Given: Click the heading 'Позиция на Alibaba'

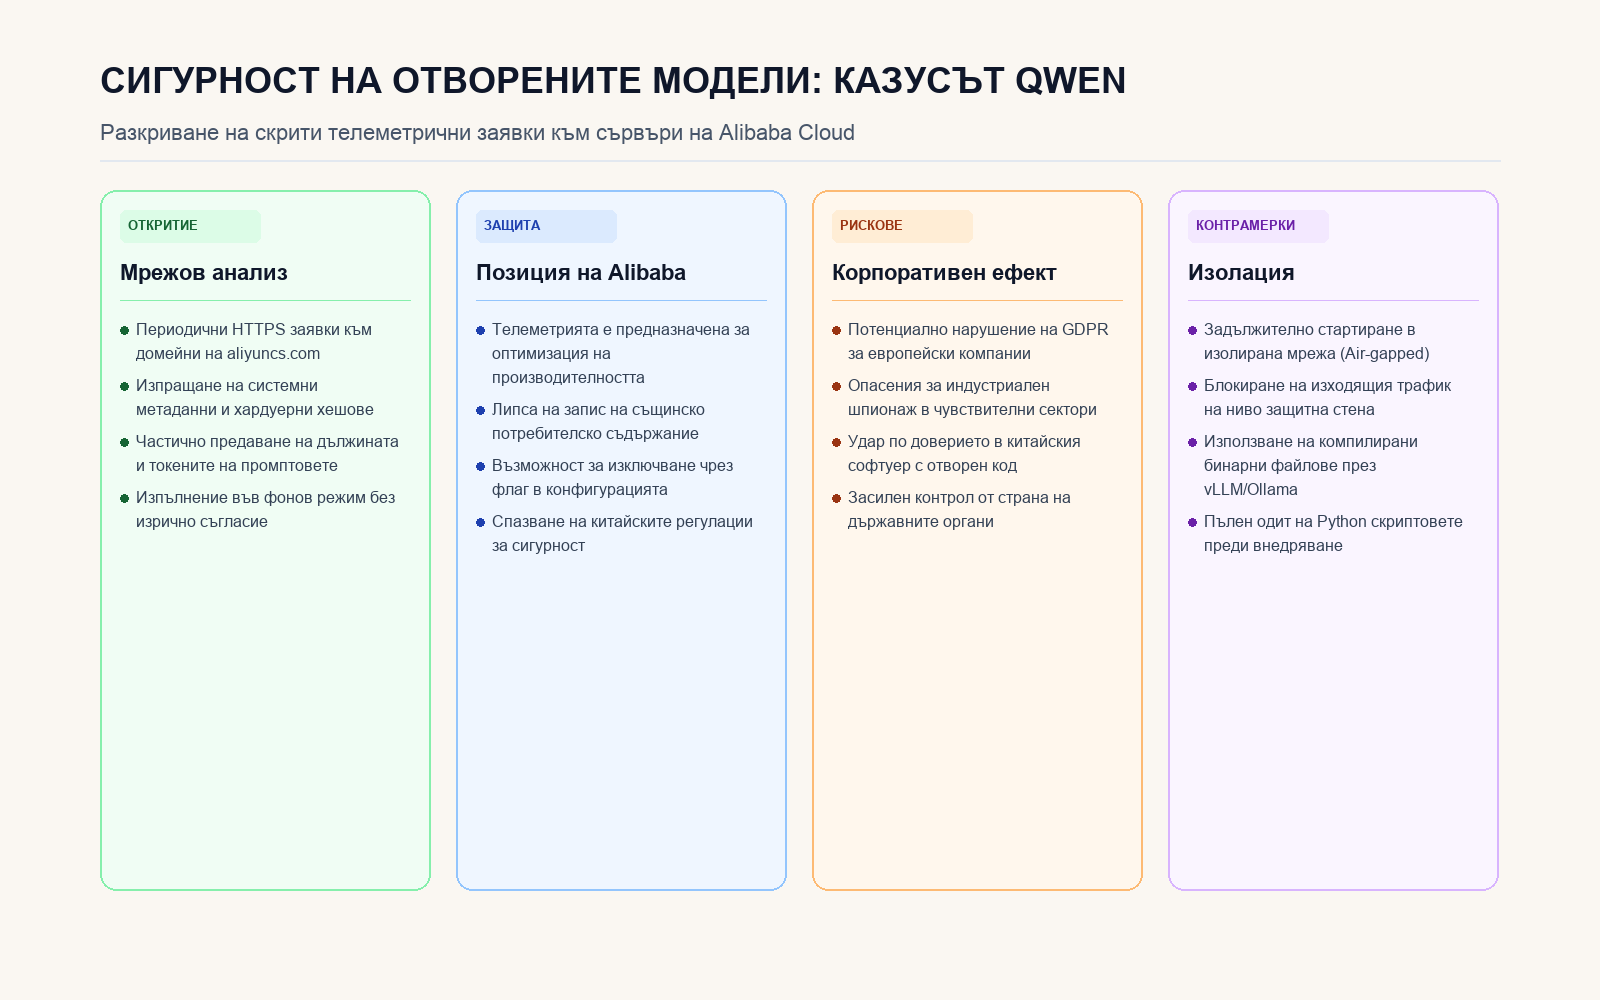Looking at the screenshot, I should coord(581,273).
